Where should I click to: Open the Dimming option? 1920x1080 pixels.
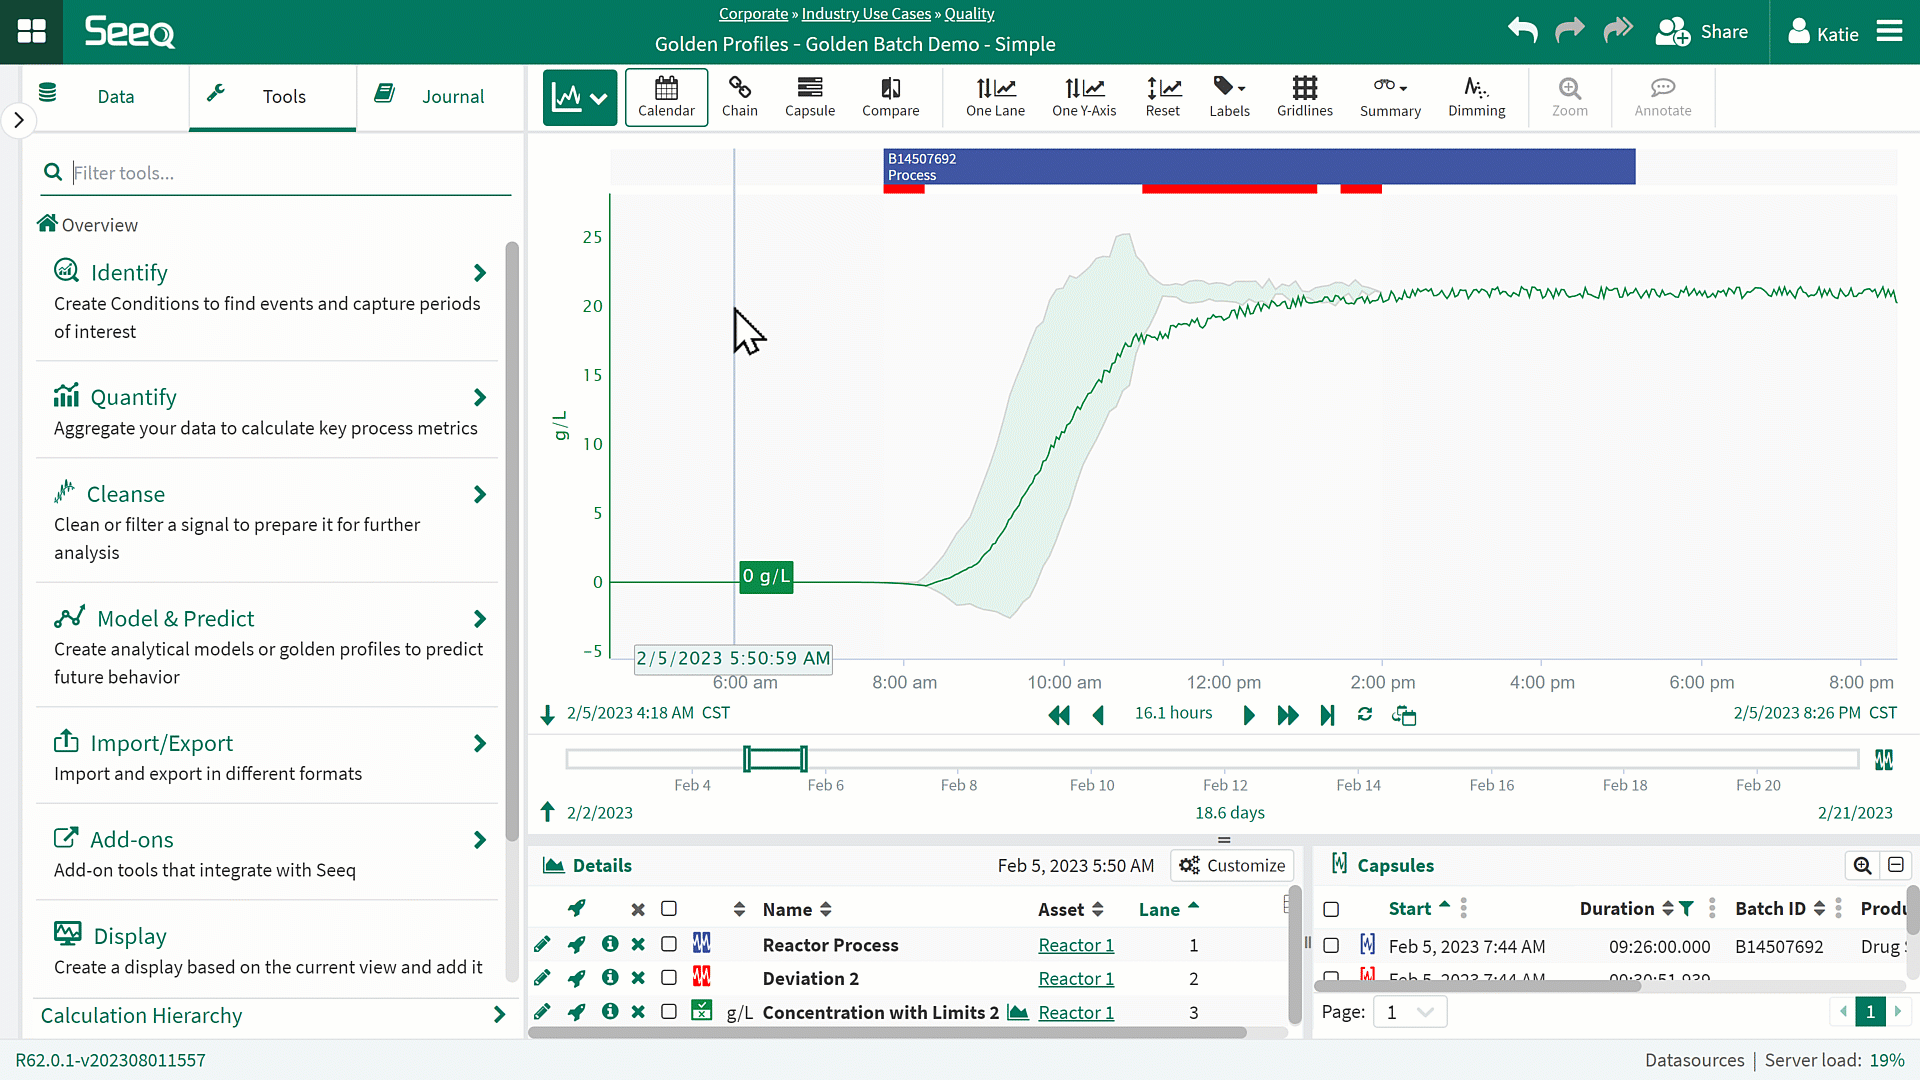(1477, 97)
